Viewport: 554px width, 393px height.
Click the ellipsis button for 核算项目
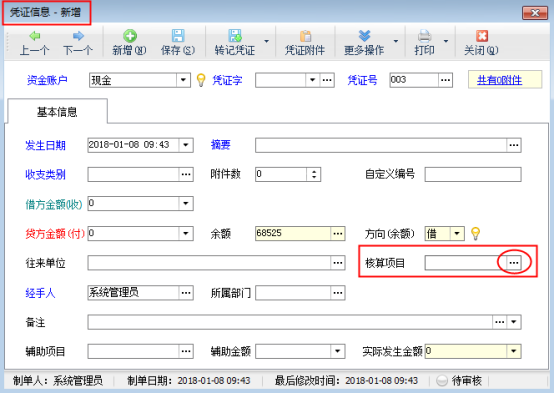click(514, 263)
